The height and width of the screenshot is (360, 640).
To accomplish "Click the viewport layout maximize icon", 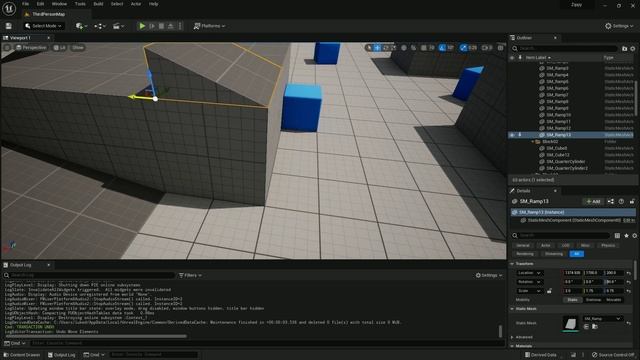I will (500, 48).
